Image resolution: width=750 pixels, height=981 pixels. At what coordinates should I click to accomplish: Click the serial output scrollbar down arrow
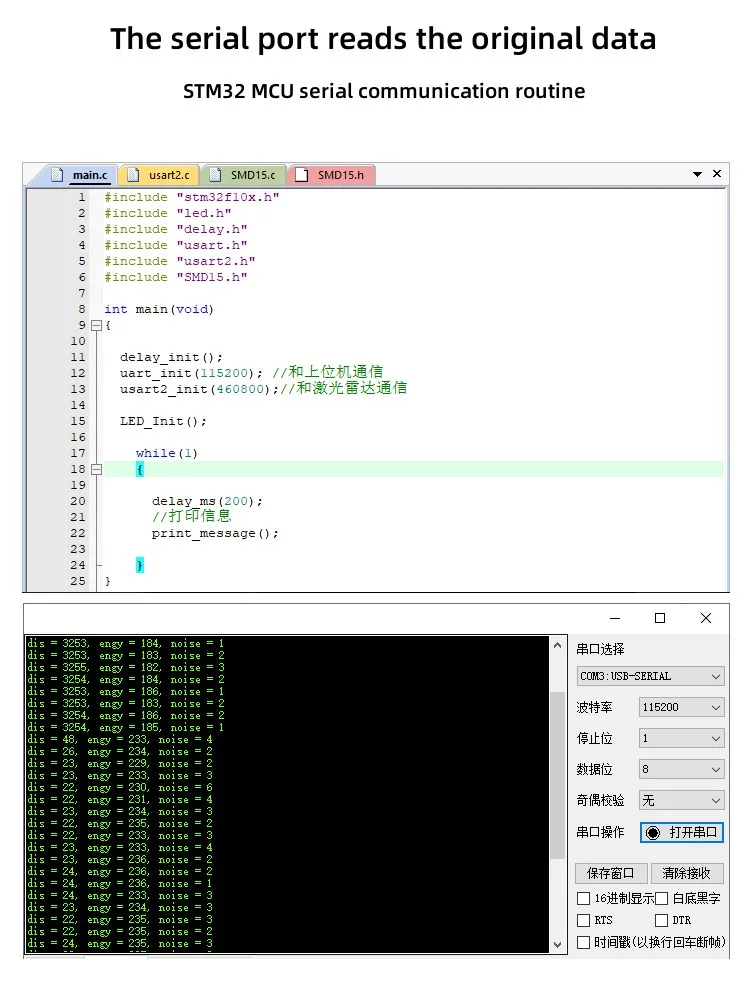pyautogui.click(x=557, y=945)
